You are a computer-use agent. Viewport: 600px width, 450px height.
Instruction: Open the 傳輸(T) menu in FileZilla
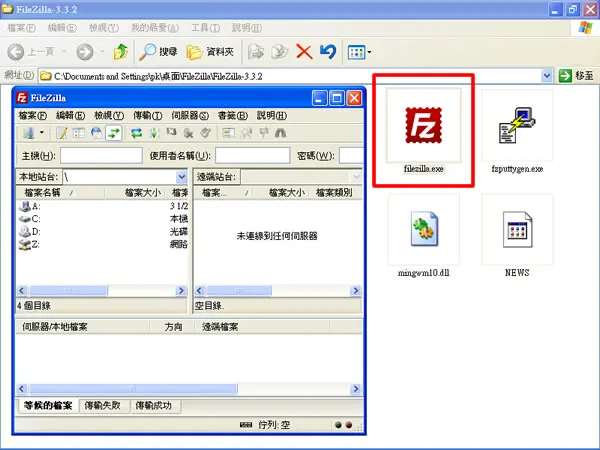coord(148,116)
